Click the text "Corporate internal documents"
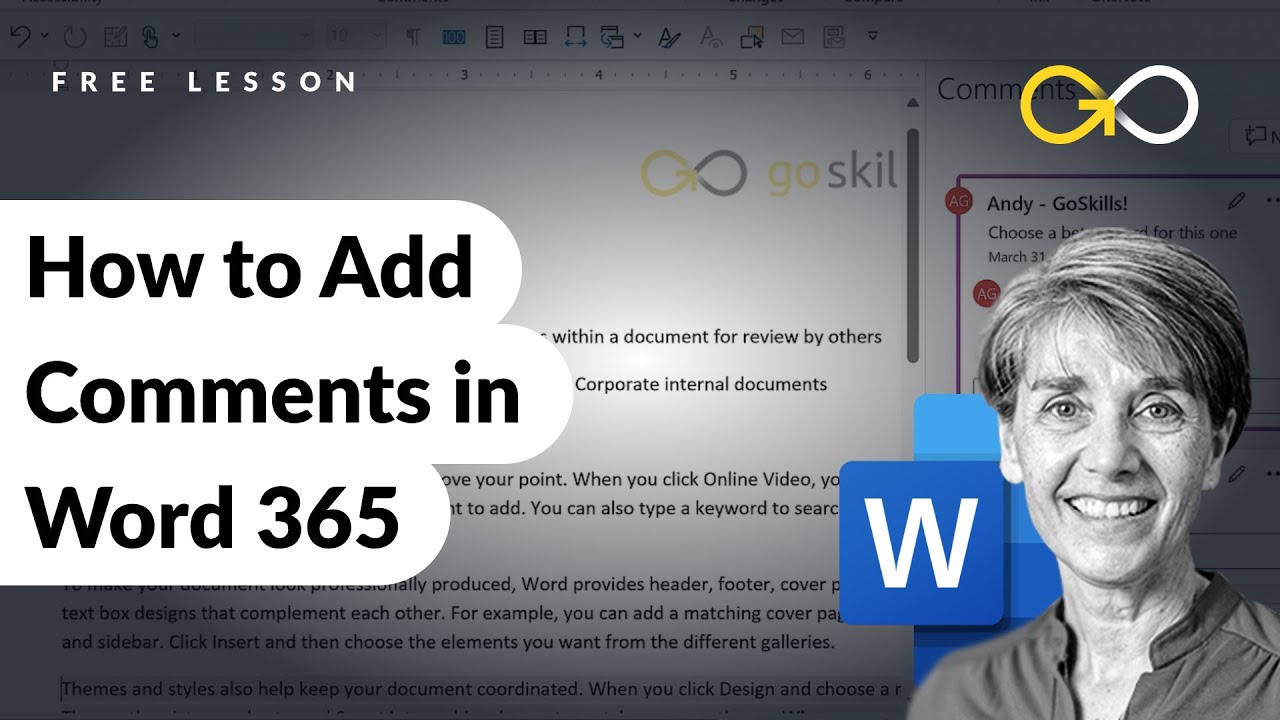 701,384
